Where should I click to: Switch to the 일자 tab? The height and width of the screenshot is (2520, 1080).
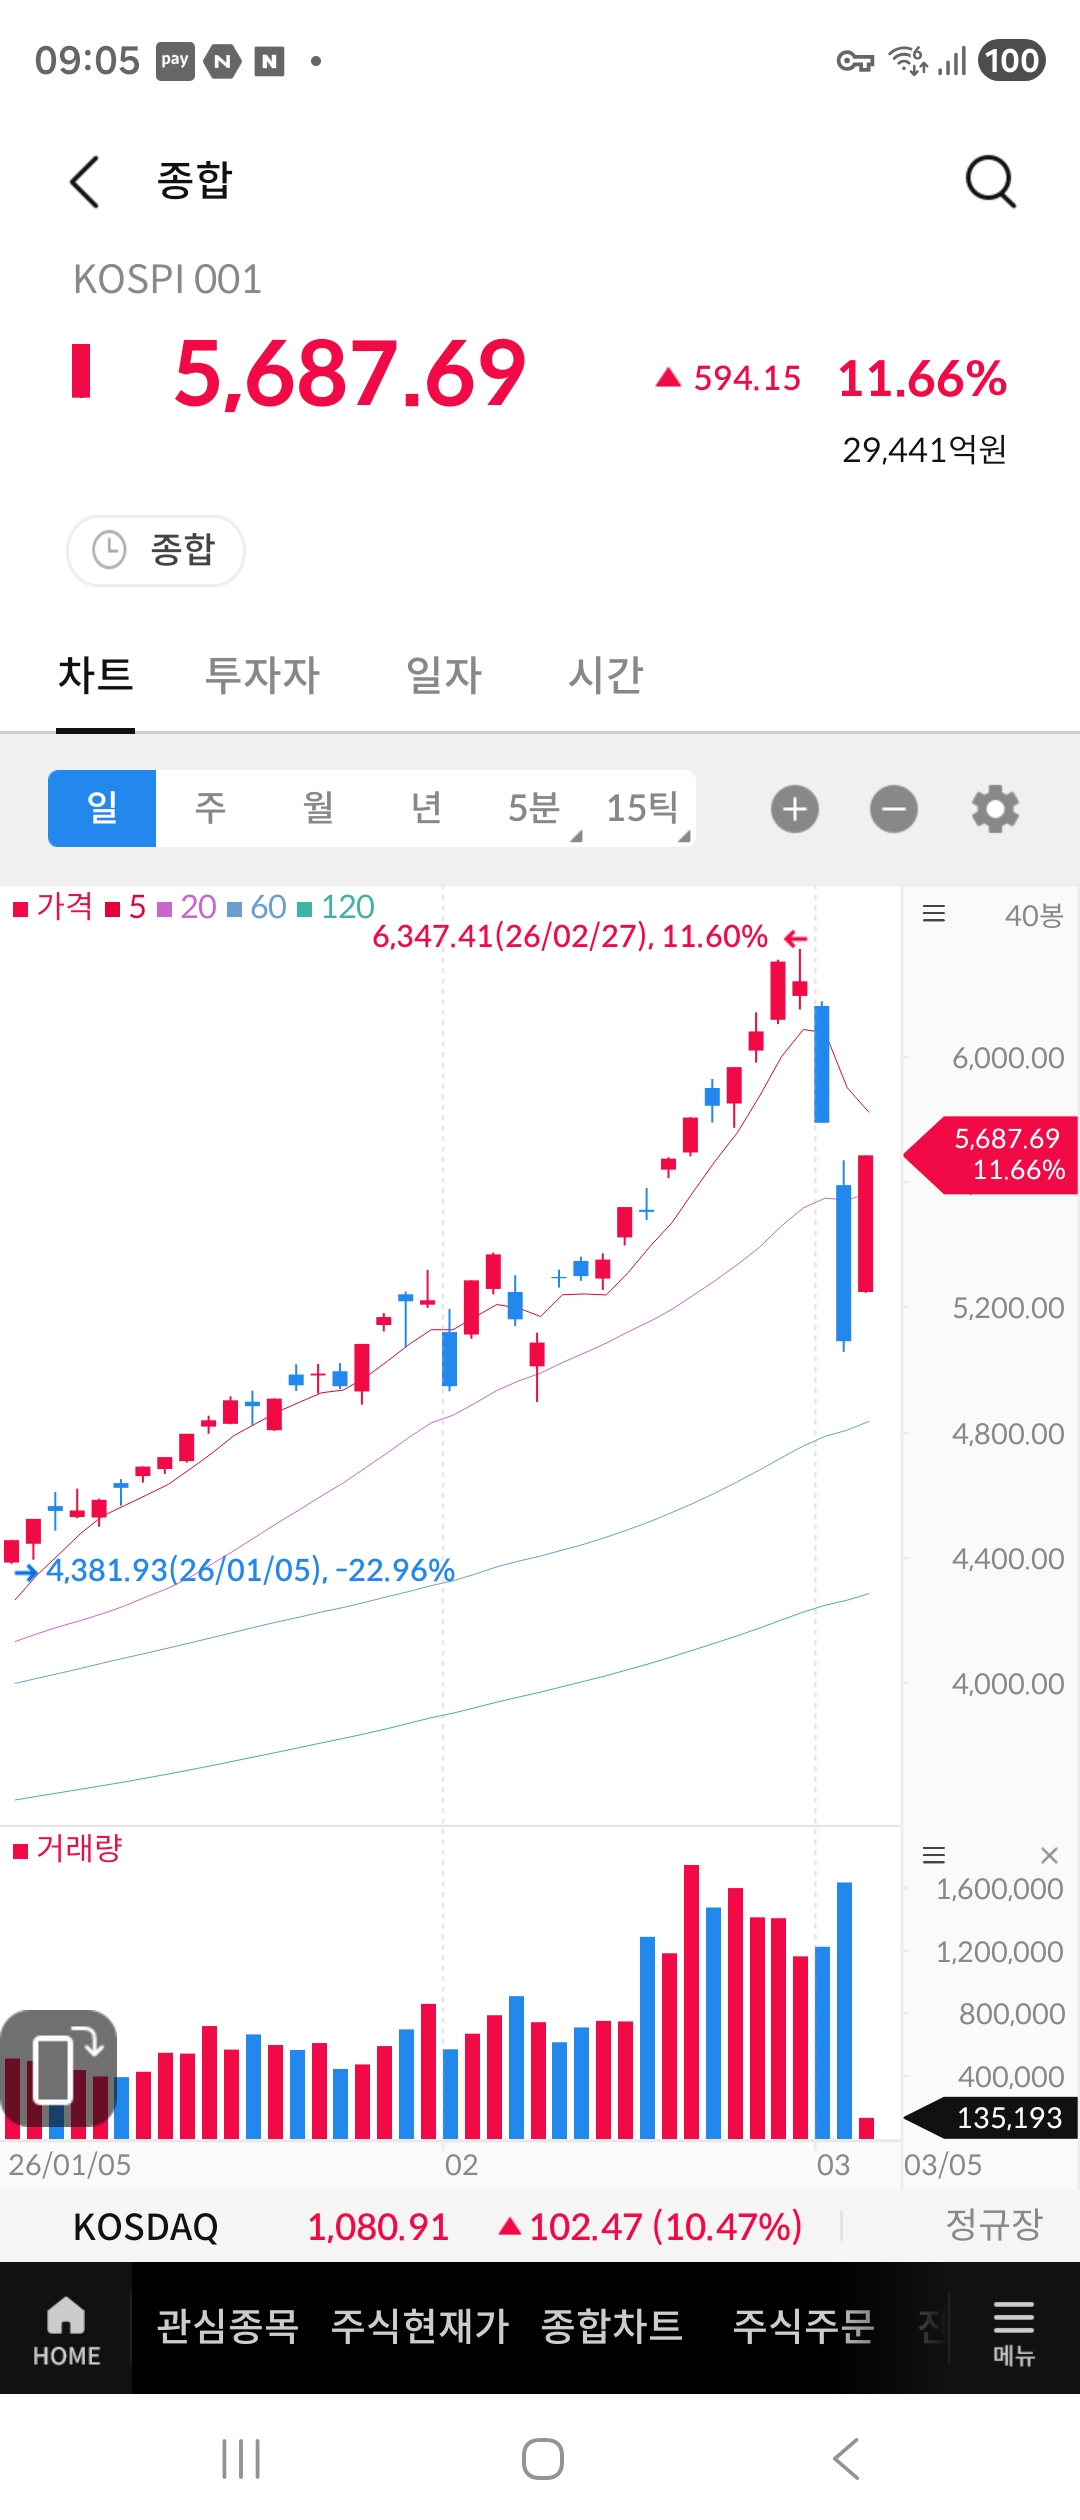[x=444, y=675]
